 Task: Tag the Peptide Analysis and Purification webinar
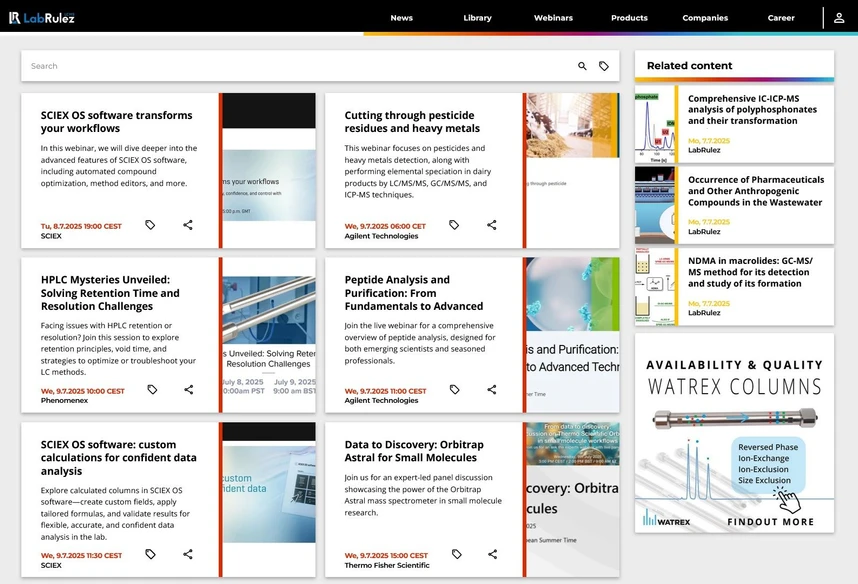pos(454,390)
